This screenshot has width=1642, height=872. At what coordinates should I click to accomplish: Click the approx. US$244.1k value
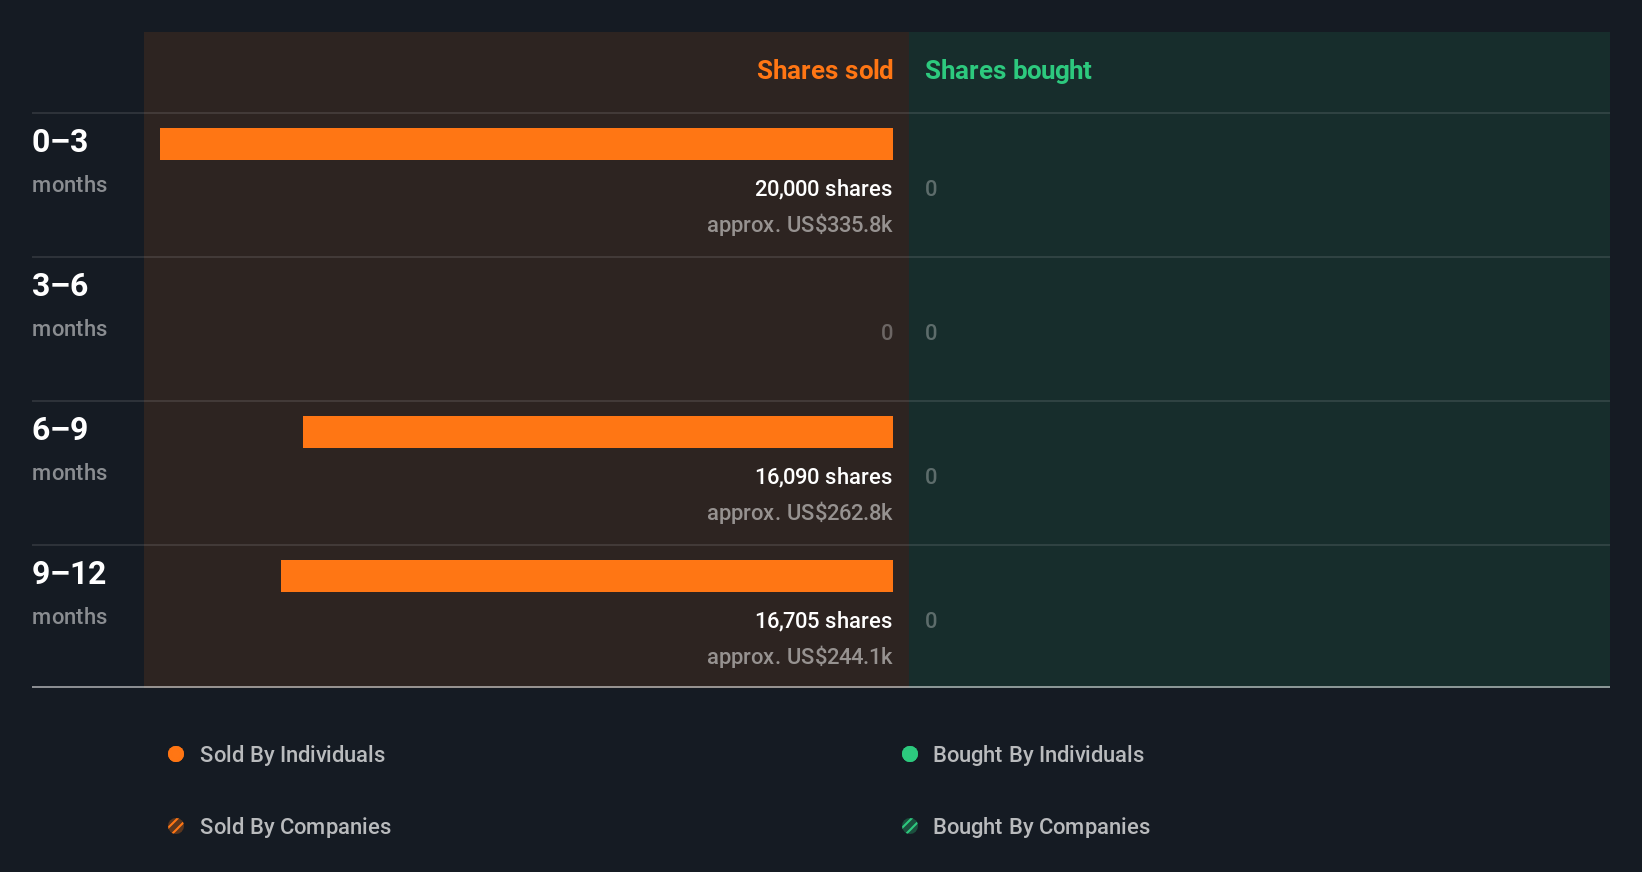[x=799, y=656]
